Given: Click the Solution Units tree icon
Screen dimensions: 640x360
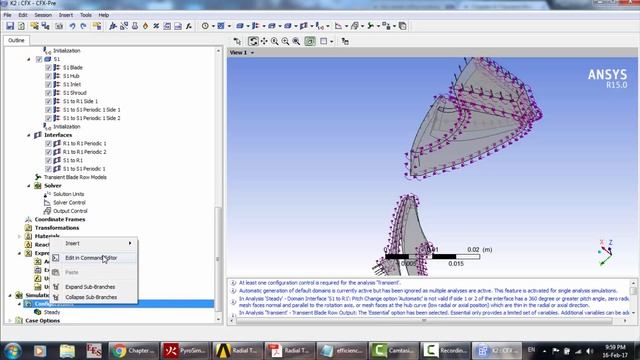Looking at the screenshot, I should (47, 194).
